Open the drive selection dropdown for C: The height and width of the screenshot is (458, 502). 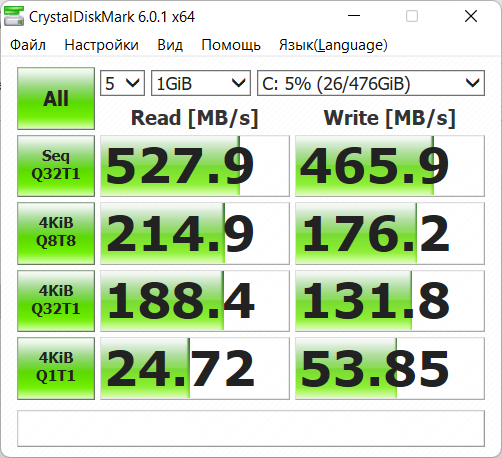point(371,83)
